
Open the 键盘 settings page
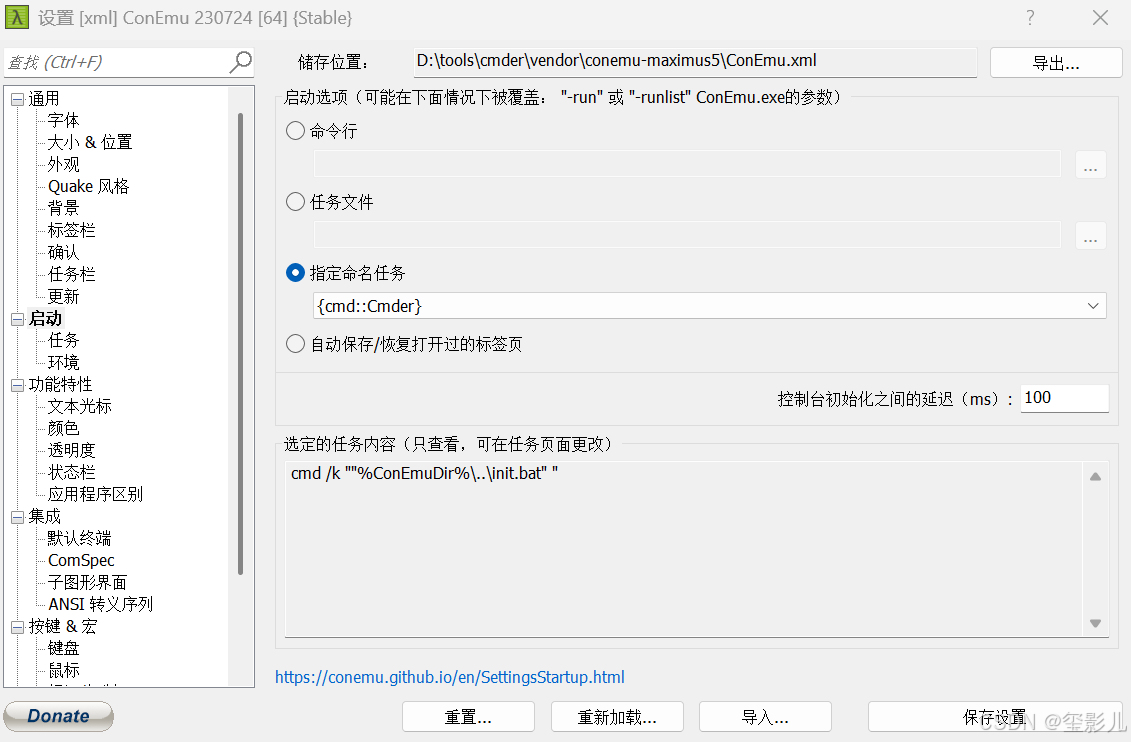pyautogui.click(x=63, y=648)
